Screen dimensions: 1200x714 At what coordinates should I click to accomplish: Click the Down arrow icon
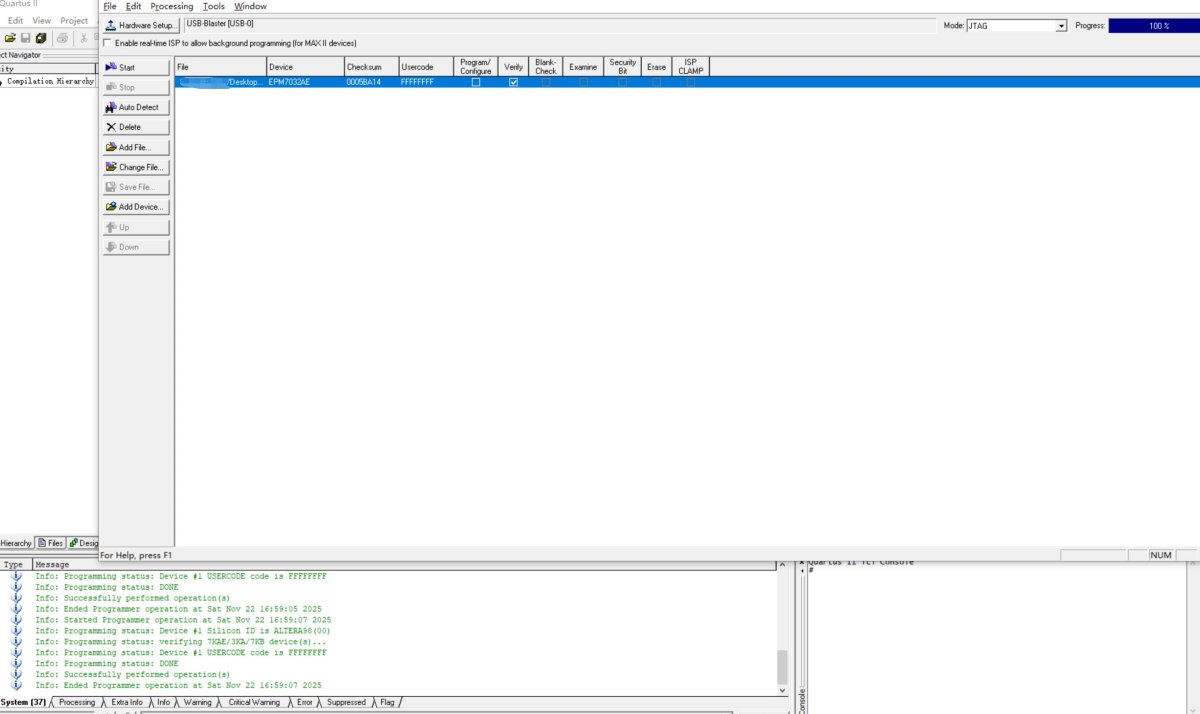pos(111,247)
